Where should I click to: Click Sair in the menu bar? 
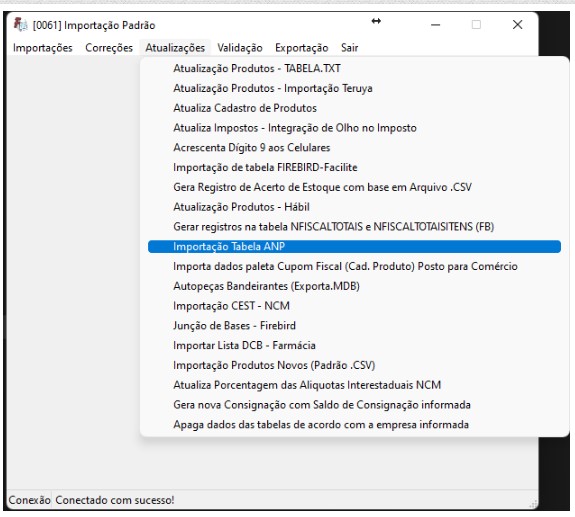coord(349,48)
